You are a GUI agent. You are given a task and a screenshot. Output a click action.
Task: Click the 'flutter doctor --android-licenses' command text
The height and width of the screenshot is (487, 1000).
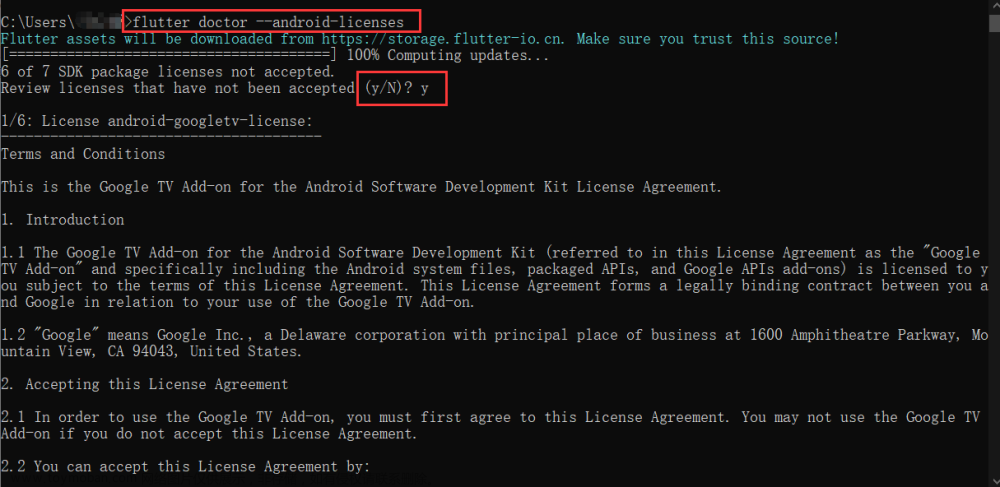tap(268, 22)
